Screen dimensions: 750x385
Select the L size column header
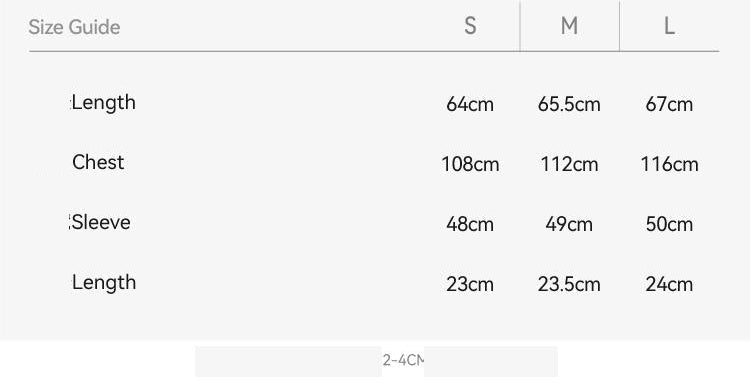tap(669, 26)
